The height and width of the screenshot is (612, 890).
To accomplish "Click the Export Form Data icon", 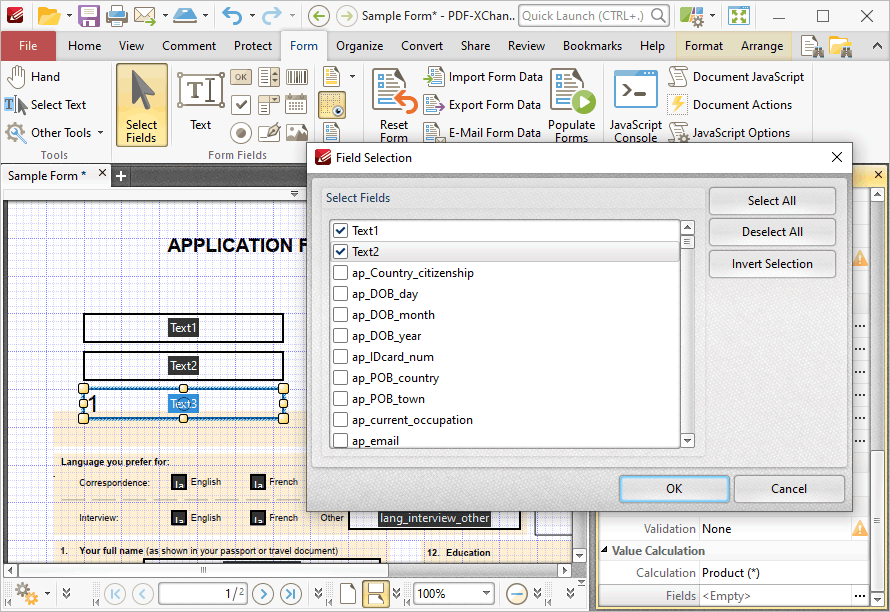I will 434,104.
